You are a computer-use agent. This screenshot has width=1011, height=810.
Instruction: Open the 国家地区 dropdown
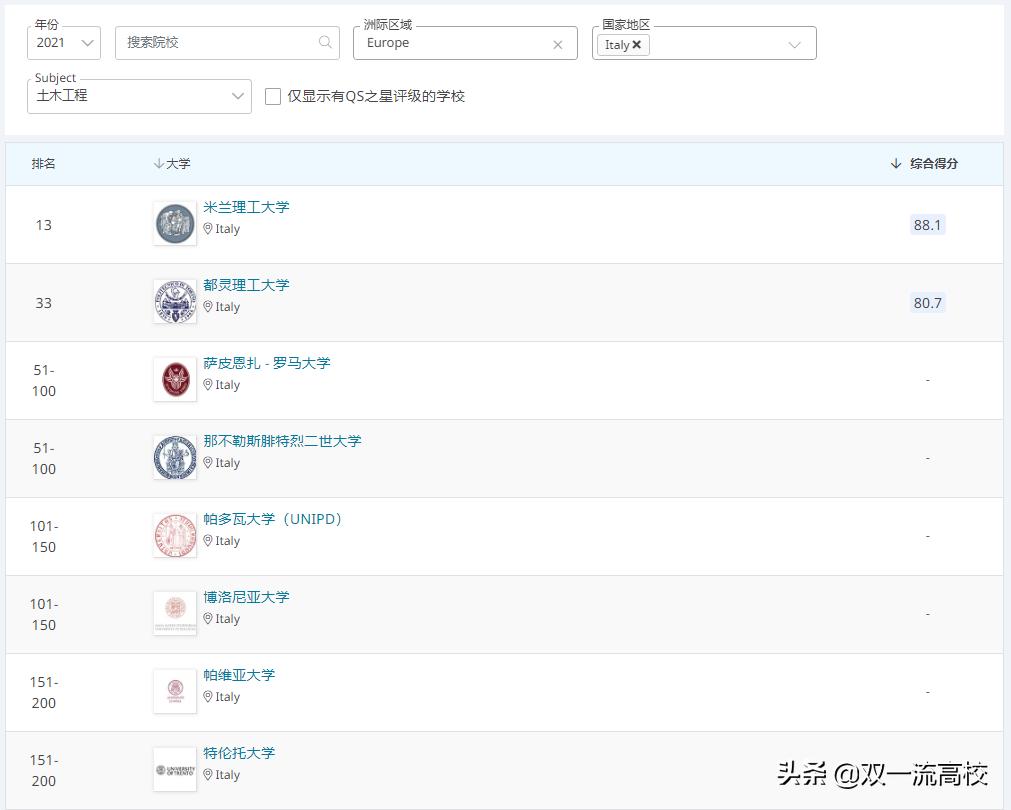(x=795, y=43)
